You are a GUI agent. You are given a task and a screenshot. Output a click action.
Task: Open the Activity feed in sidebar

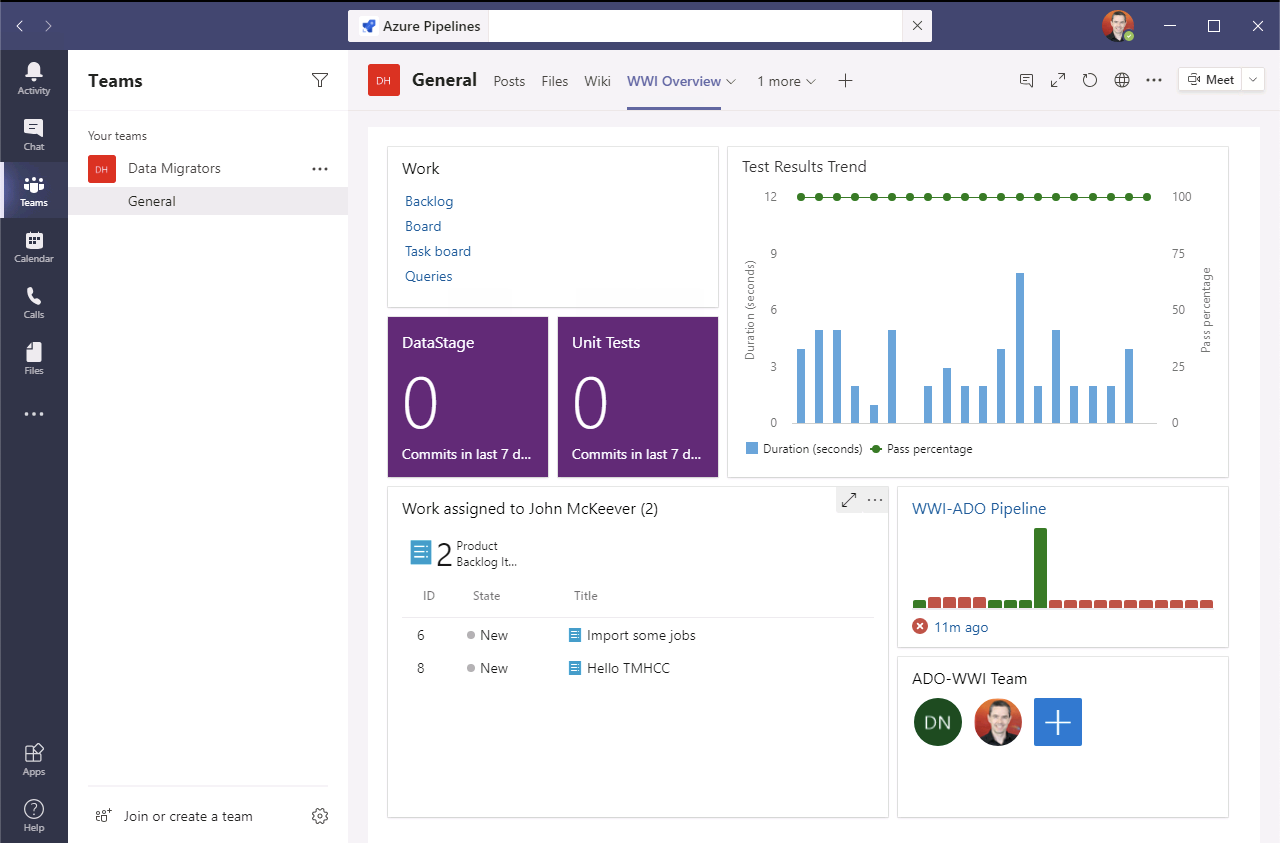(x=34, y=78)
